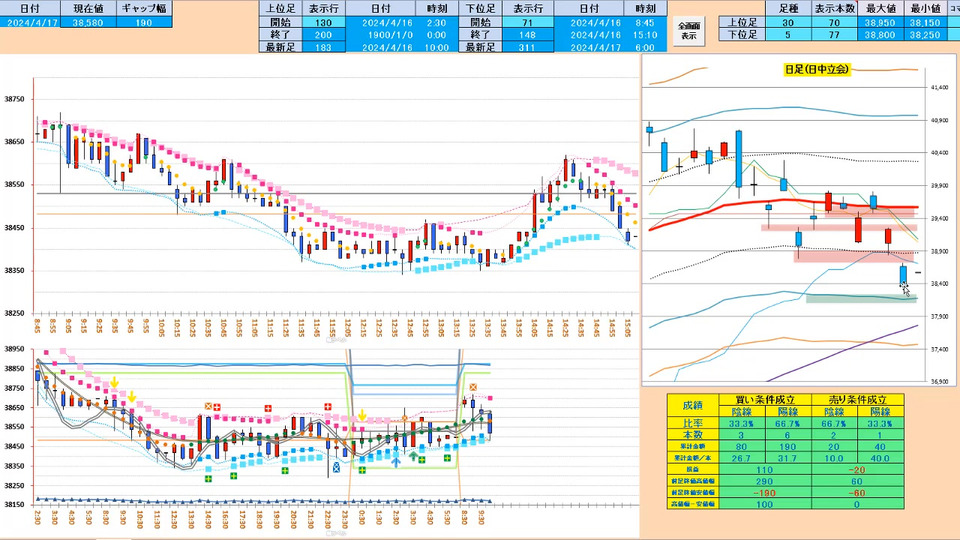Click the value 290 in results table

764,481
